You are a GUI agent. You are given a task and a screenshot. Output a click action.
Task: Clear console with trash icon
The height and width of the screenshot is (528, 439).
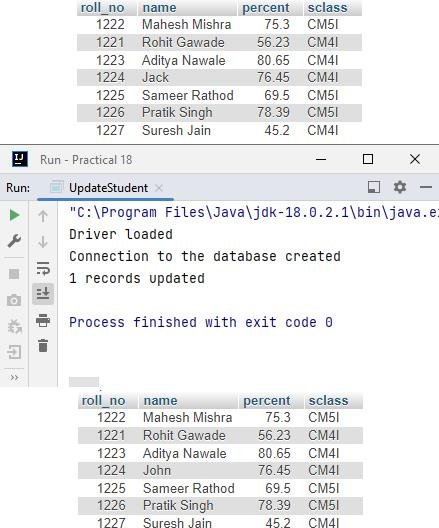(x=43, y=345)
